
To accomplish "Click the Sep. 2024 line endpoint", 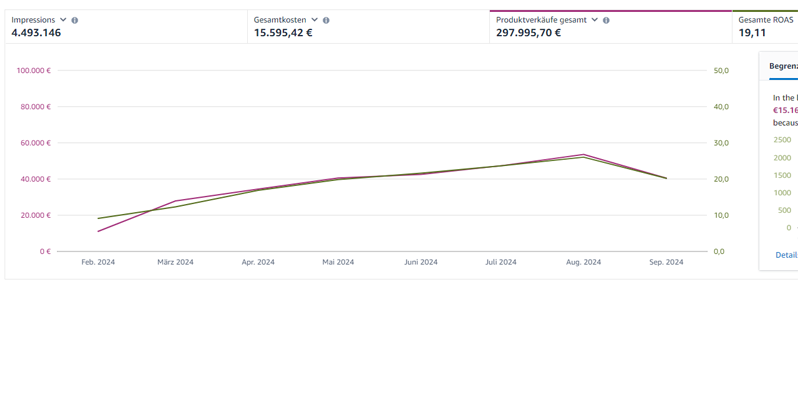I will pos(667,178).
